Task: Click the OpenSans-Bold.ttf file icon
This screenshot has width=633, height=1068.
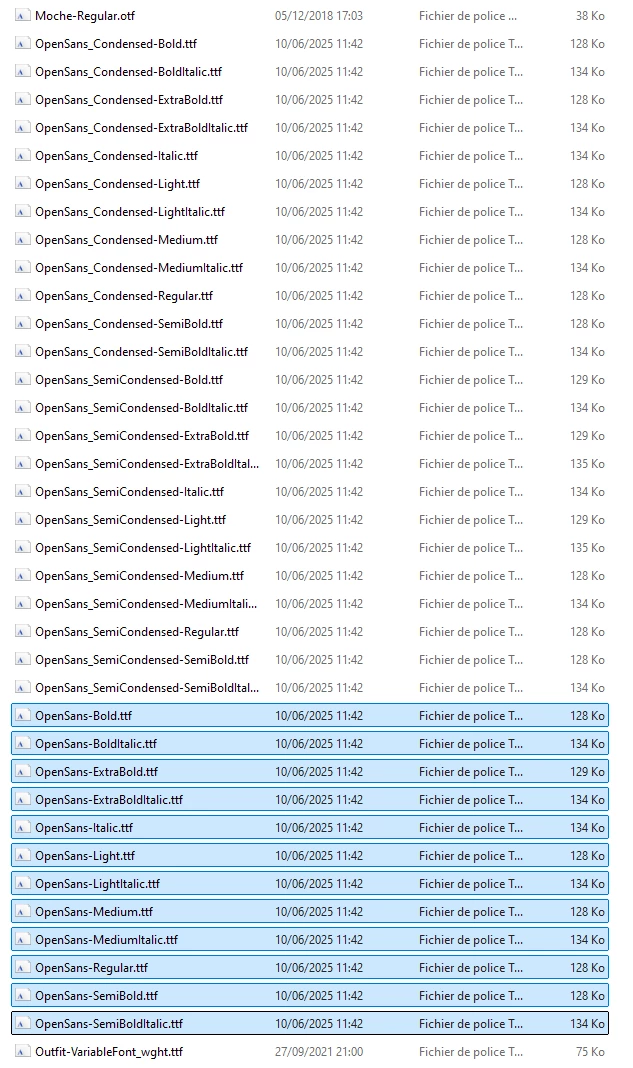Action: tap(22, 715)
